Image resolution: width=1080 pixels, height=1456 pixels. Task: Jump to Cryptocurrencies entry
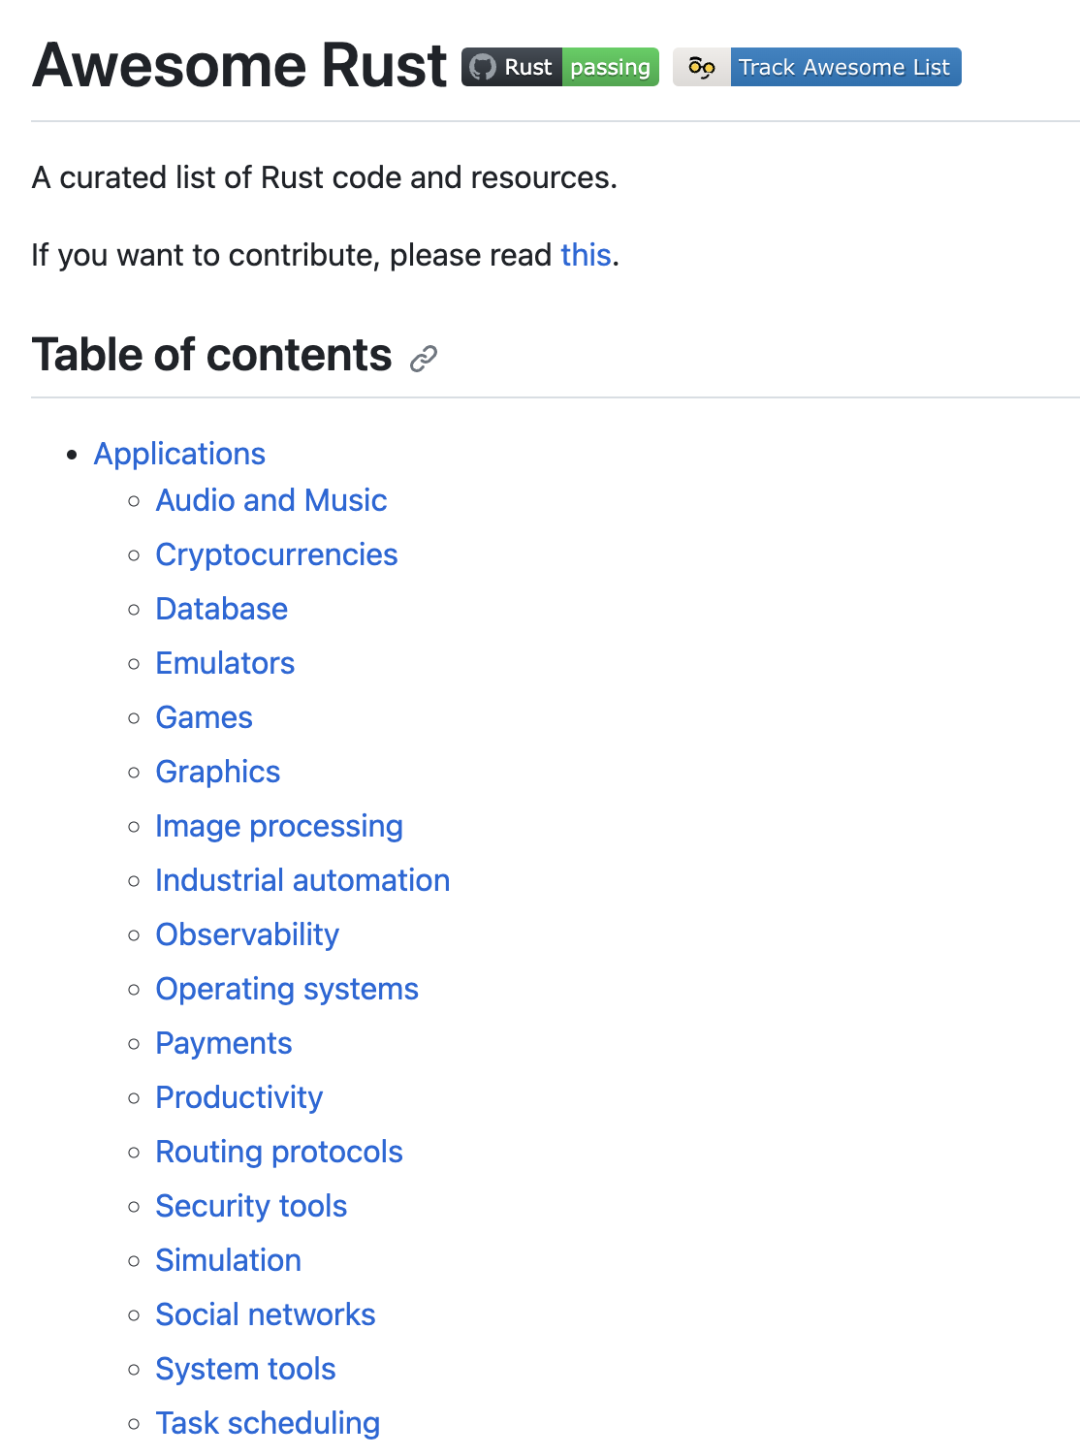277,555
